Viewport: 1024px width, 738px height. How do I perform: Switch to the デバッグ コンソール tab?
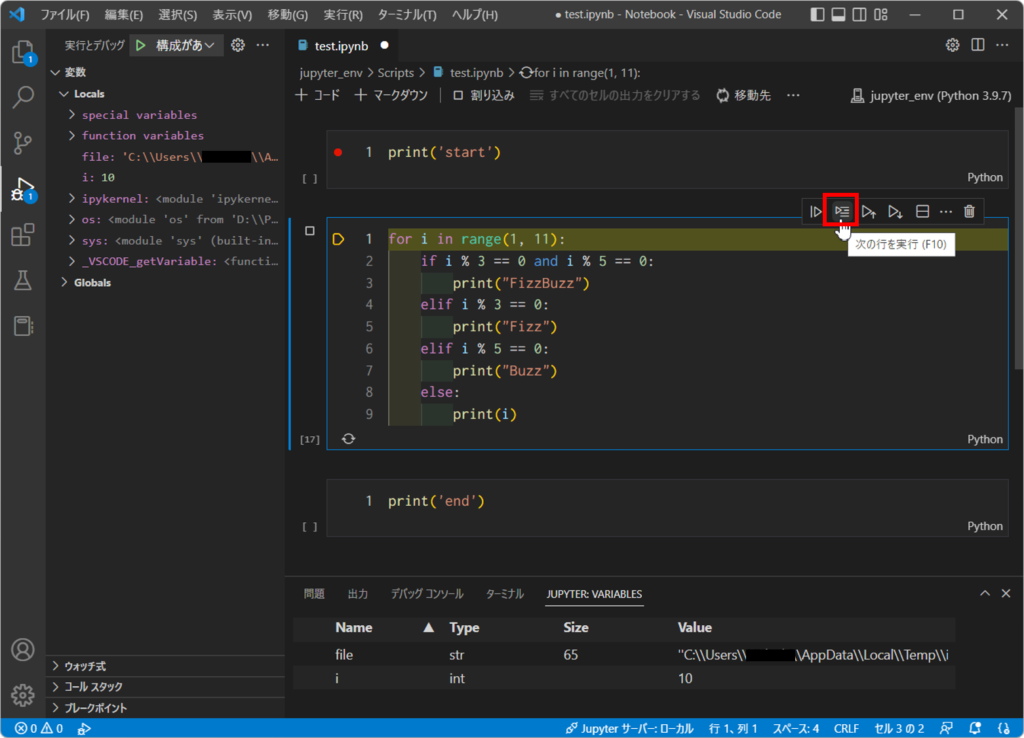[427, 594]
